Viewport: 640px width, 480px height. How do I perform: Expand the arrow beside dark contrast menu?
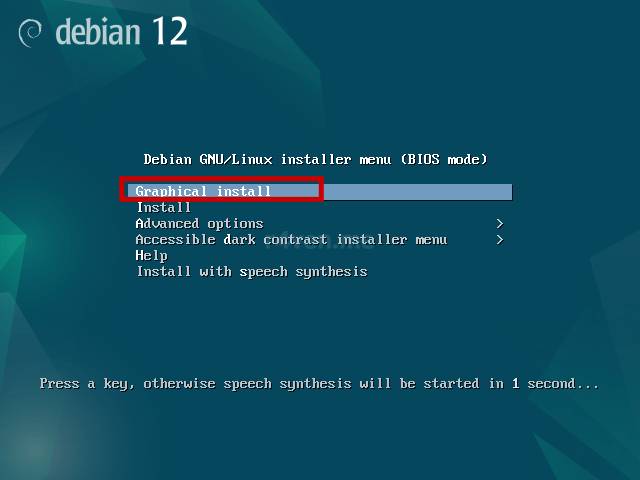500,240
